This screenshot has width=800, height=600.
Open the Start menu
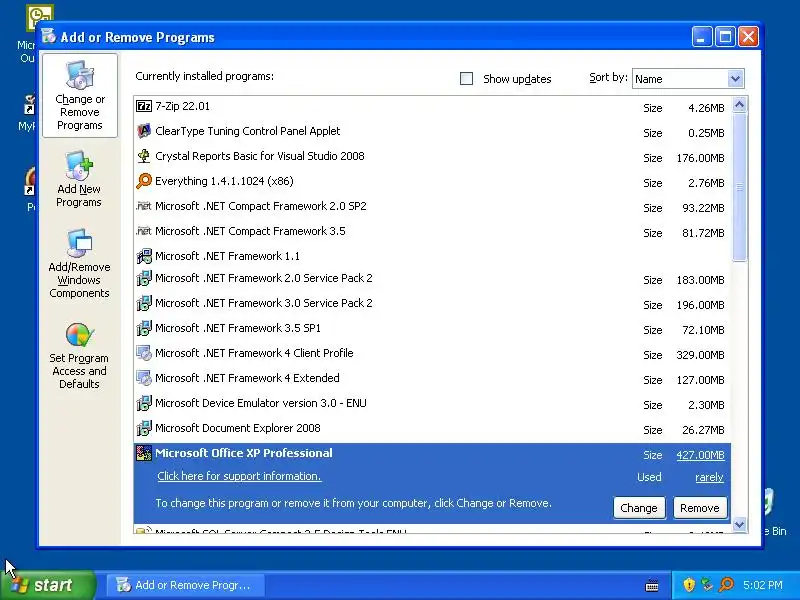48,585
